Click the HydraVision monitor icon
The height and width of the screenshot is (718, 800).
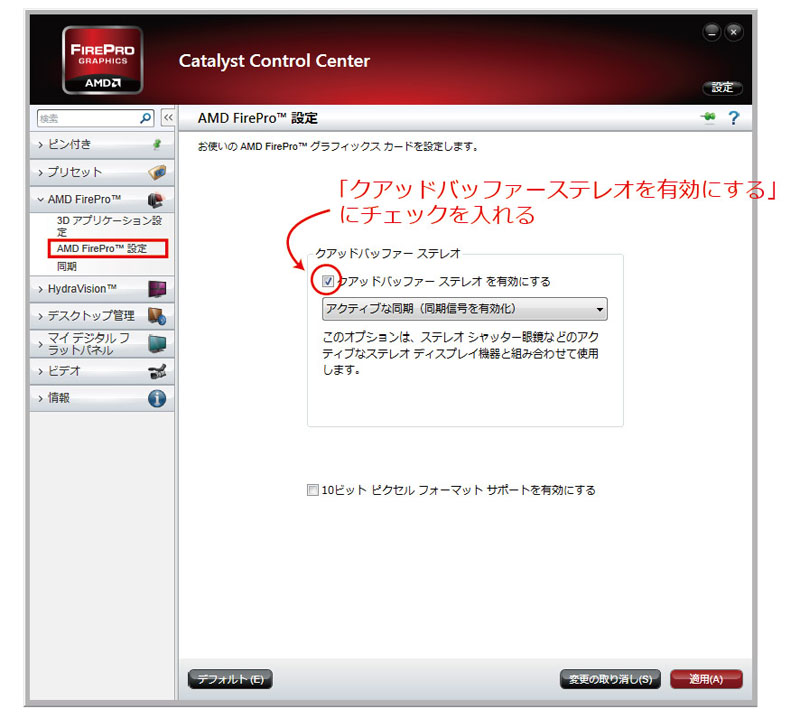157,289
